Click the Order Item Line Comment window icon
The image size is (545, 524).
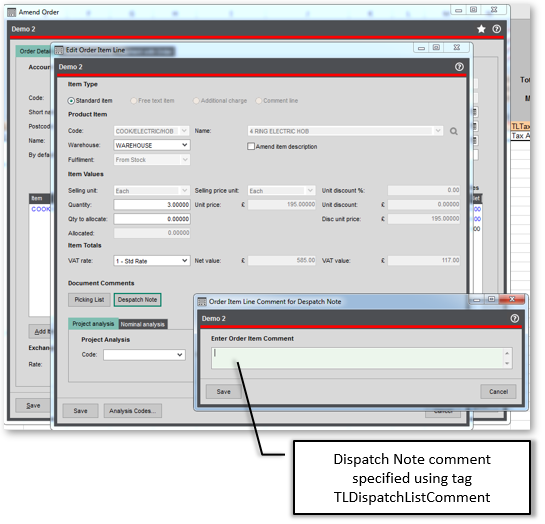202,302
